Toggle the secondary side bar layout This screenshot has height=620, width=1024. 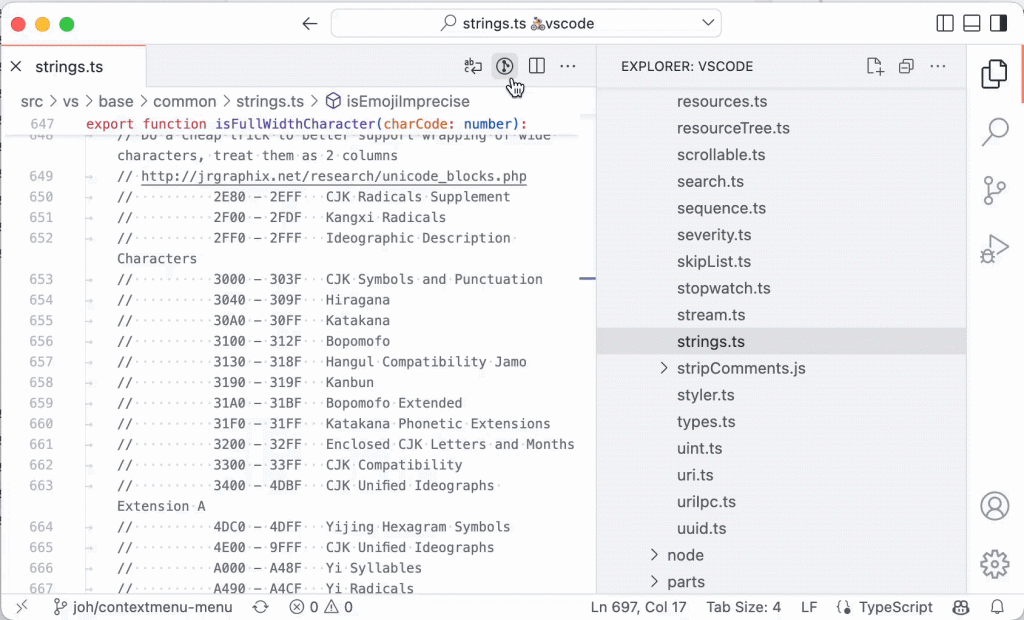click(x=999, y=24)
